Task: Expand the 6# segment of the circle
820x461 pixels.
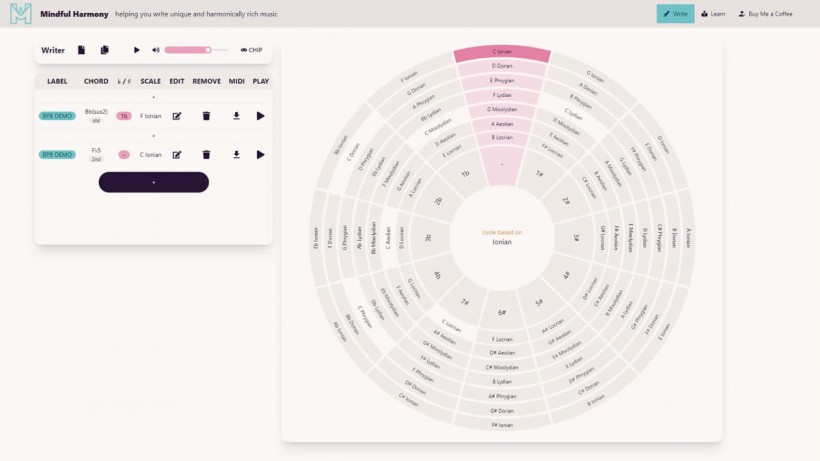Action: click(x=502, y=313)
